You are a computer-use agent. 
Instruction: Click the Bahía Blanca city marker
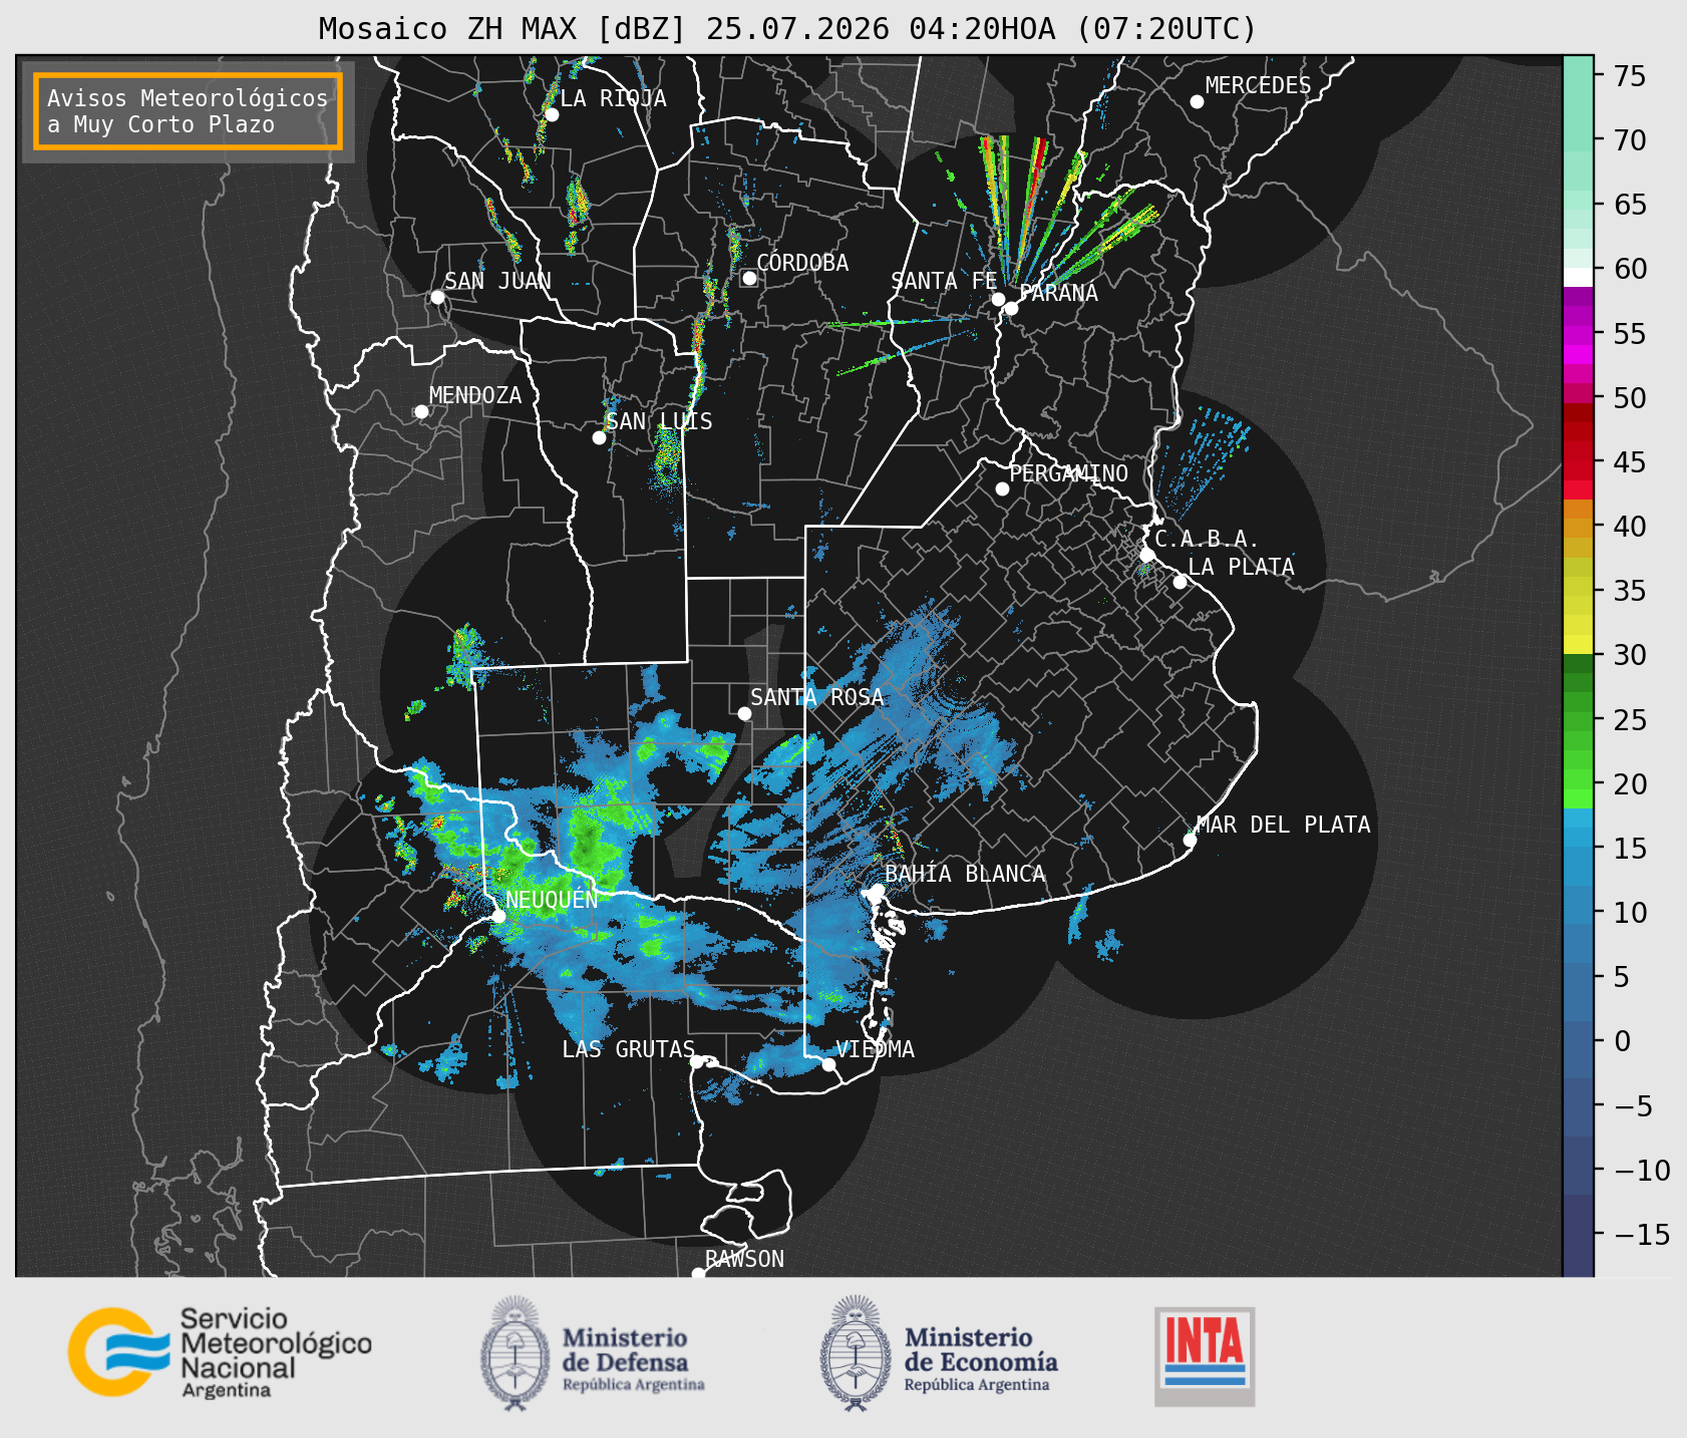coord(877,890)
